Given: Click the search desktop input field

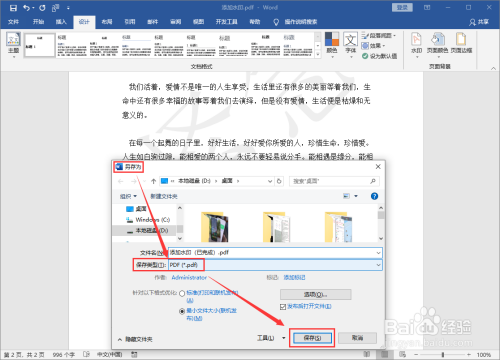Looking at the screenshot, I should 334,181.
